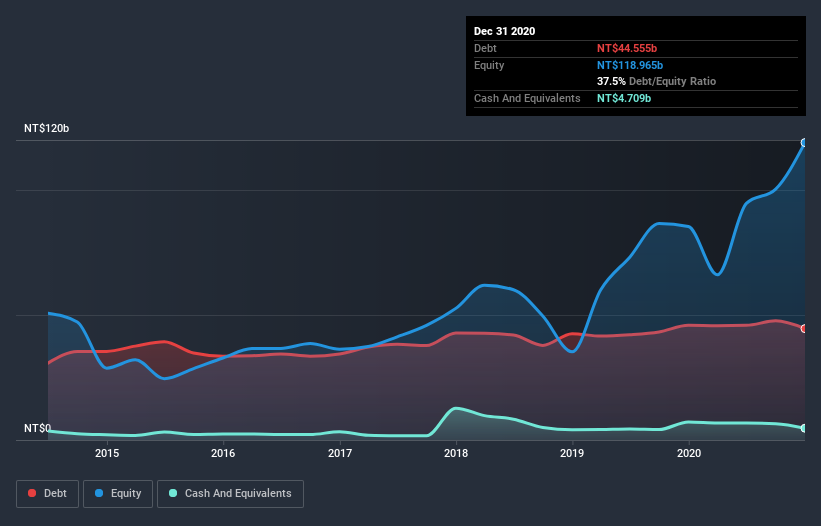Toggle the Debt series legend button
Screen dimensions: 821x526
coord(47,494)
